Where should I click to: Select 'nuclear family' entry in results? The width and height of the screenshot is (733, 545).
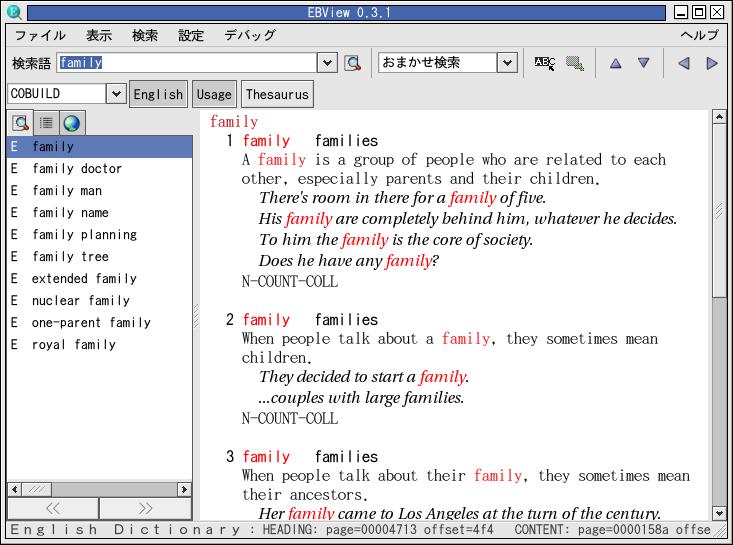[x=80, y=301]
